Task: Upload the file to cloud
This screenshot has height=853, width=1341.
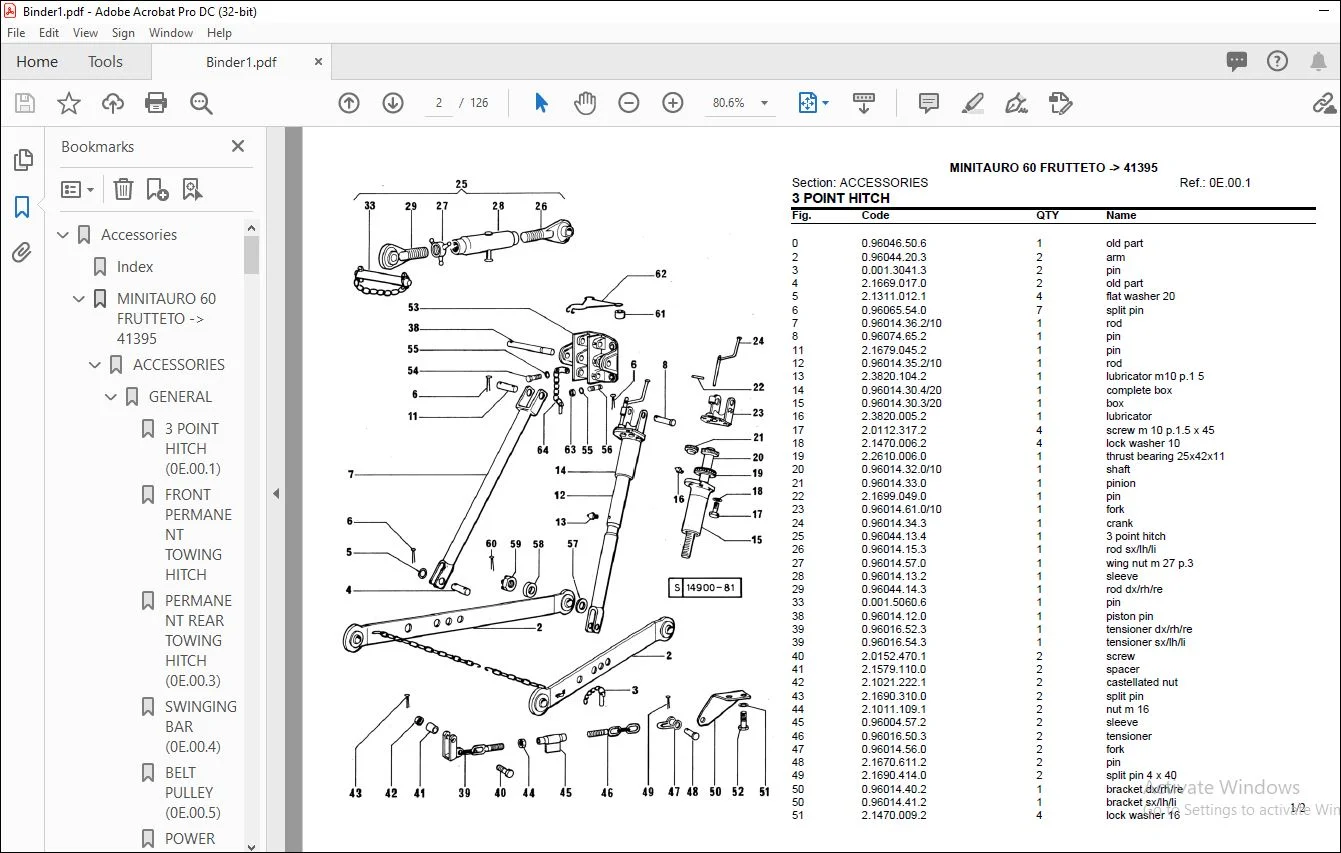Action: (x=113, y=103)
